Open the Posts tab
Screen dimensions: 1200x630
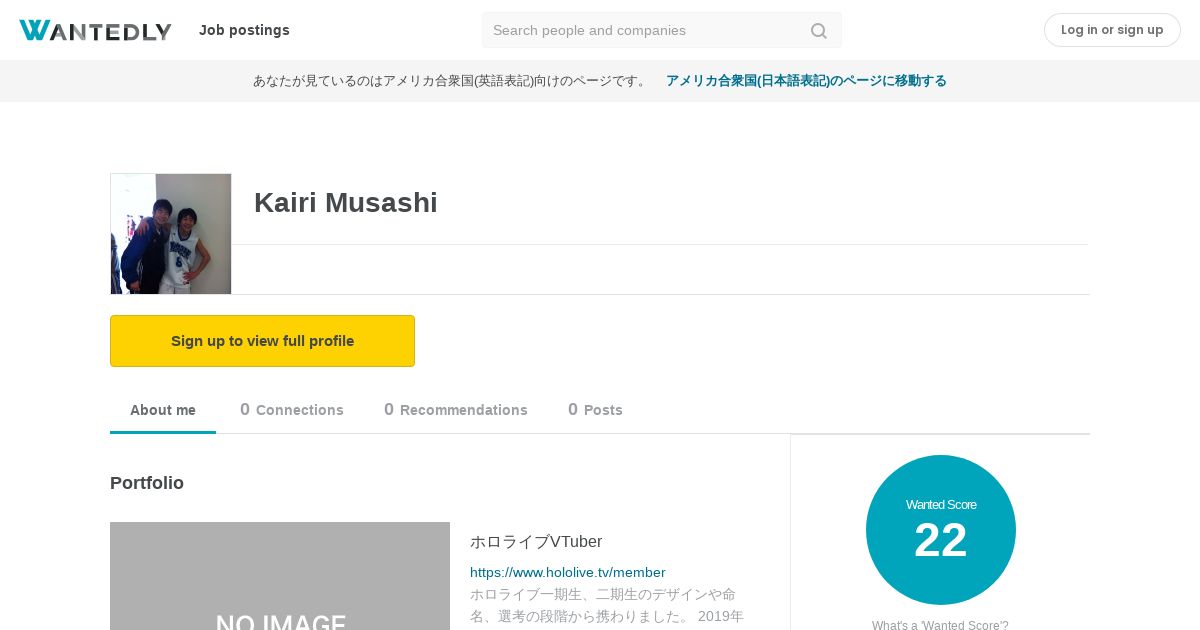[595, 410]
